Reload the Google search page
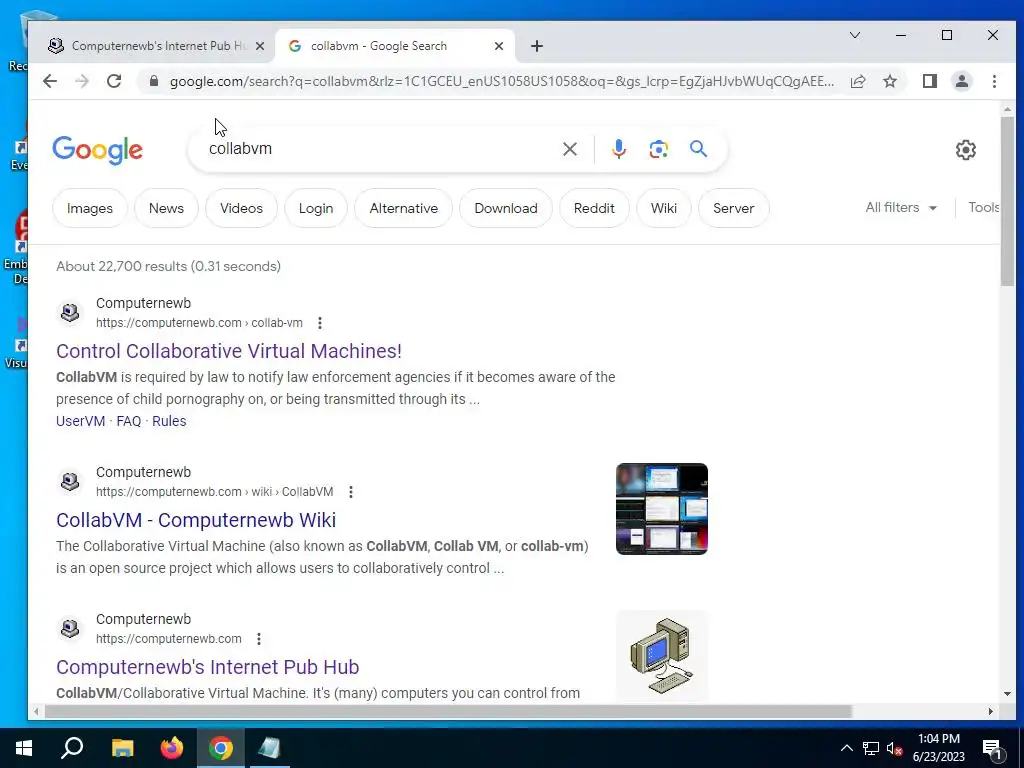Image resolution: width=1024 pixels, height=768 pixels. 114,81
